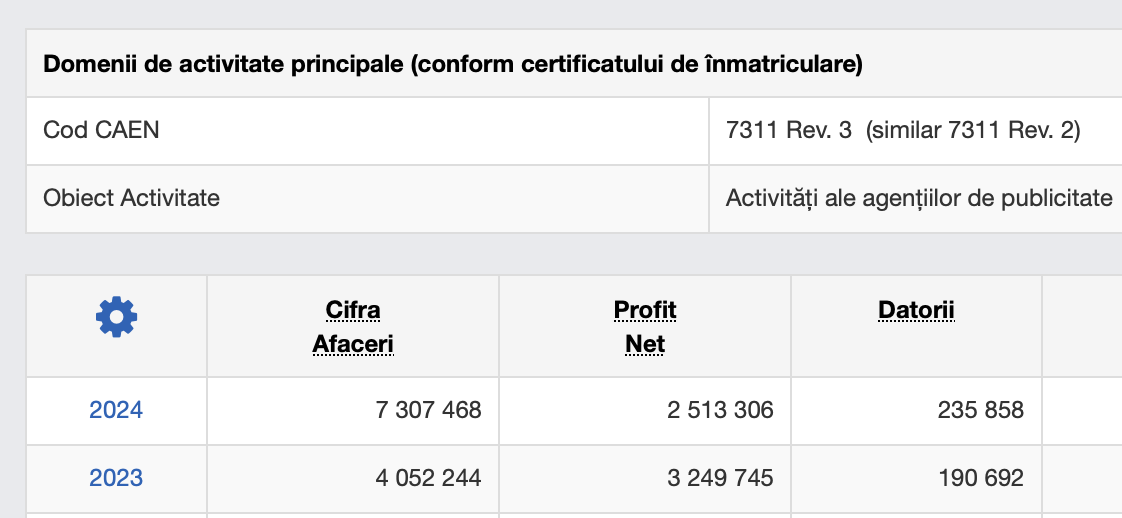Select the 2 513 306 net profit value
The height and width of the screenshot is (518, 1122).
[721, 410]
